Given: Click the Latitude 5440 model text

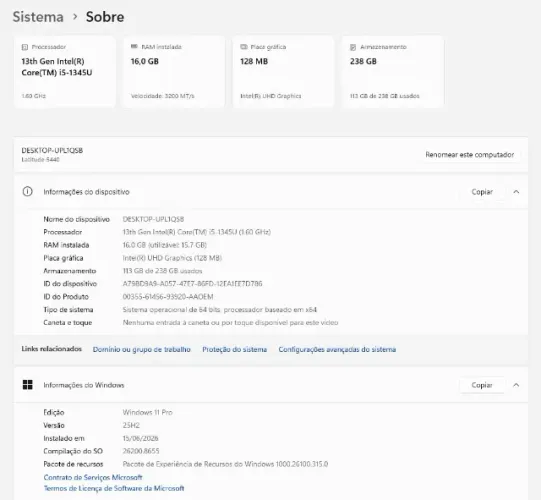Looking at the screenshot, I should coord(40,159).
